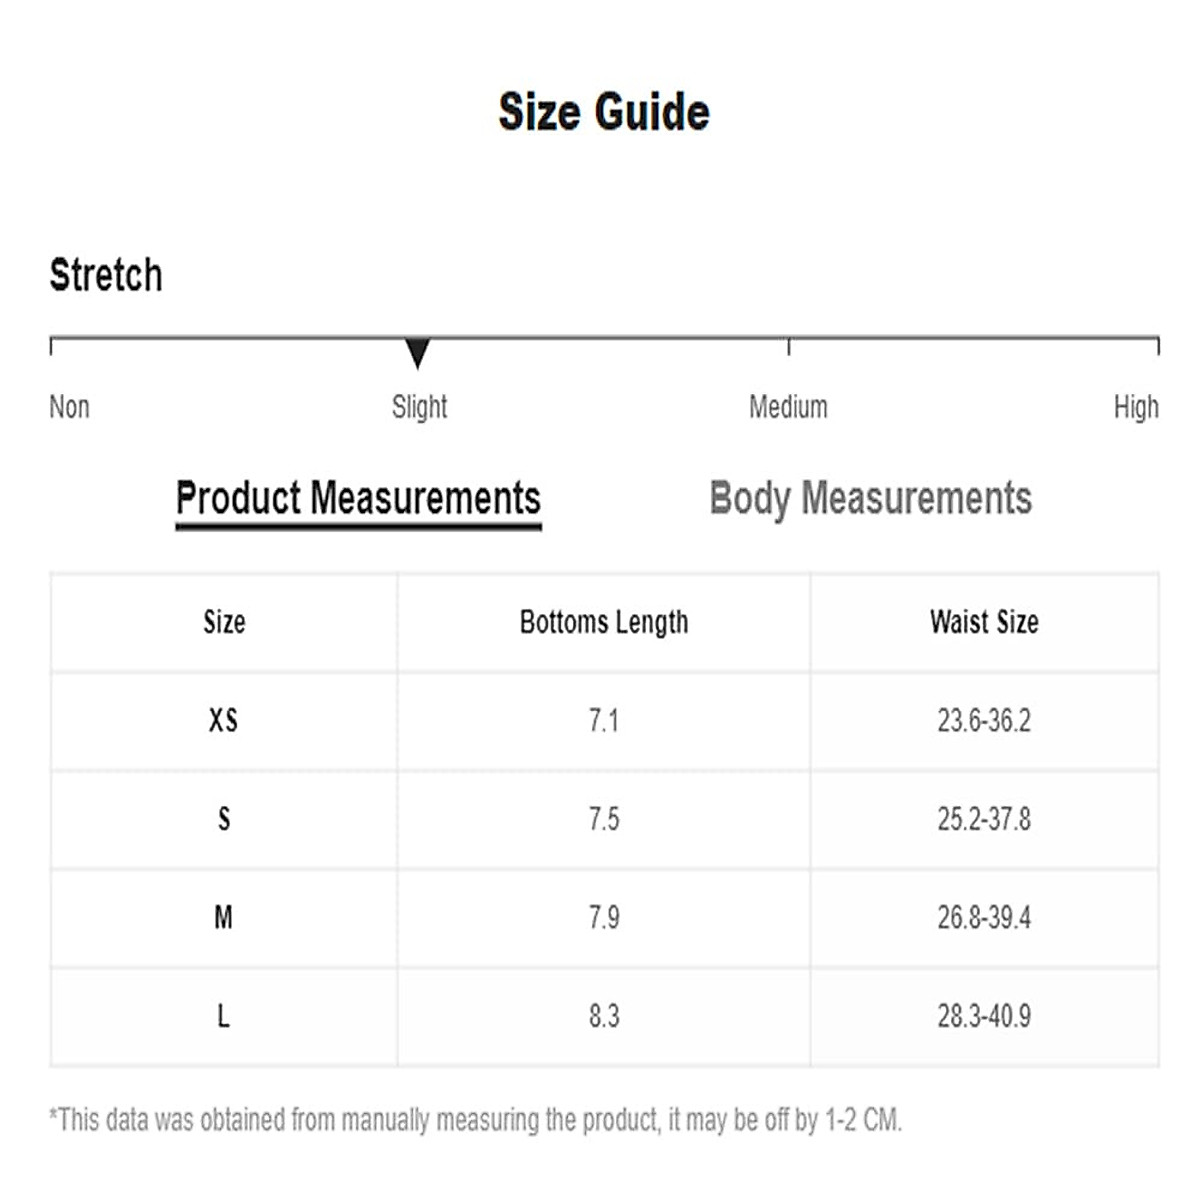Click the Non stretch label

point(69,407)
